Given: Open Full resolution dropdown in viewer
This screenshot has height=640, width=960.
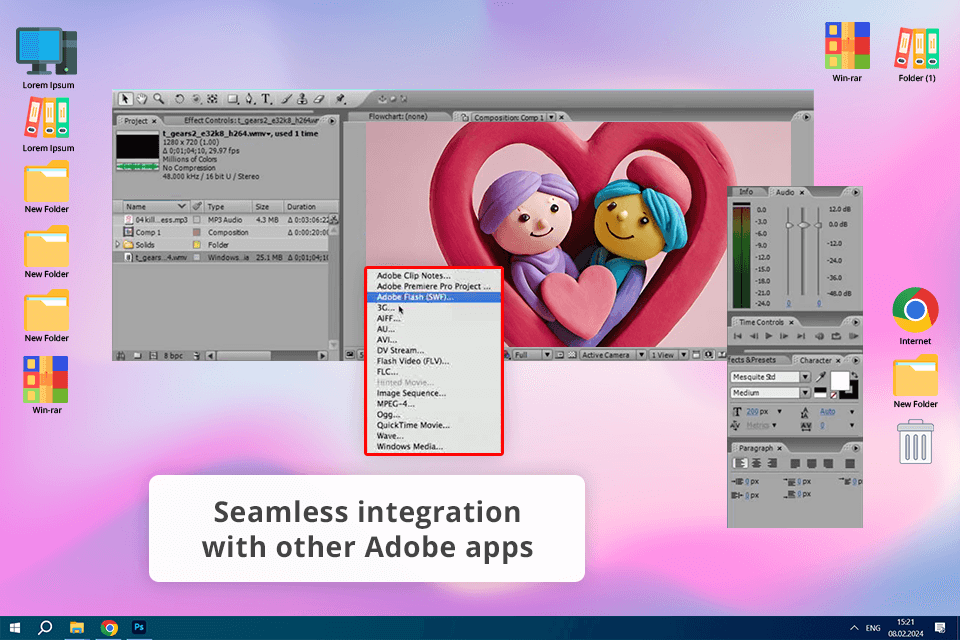Looking at the screenshot, I should [547, 355].
